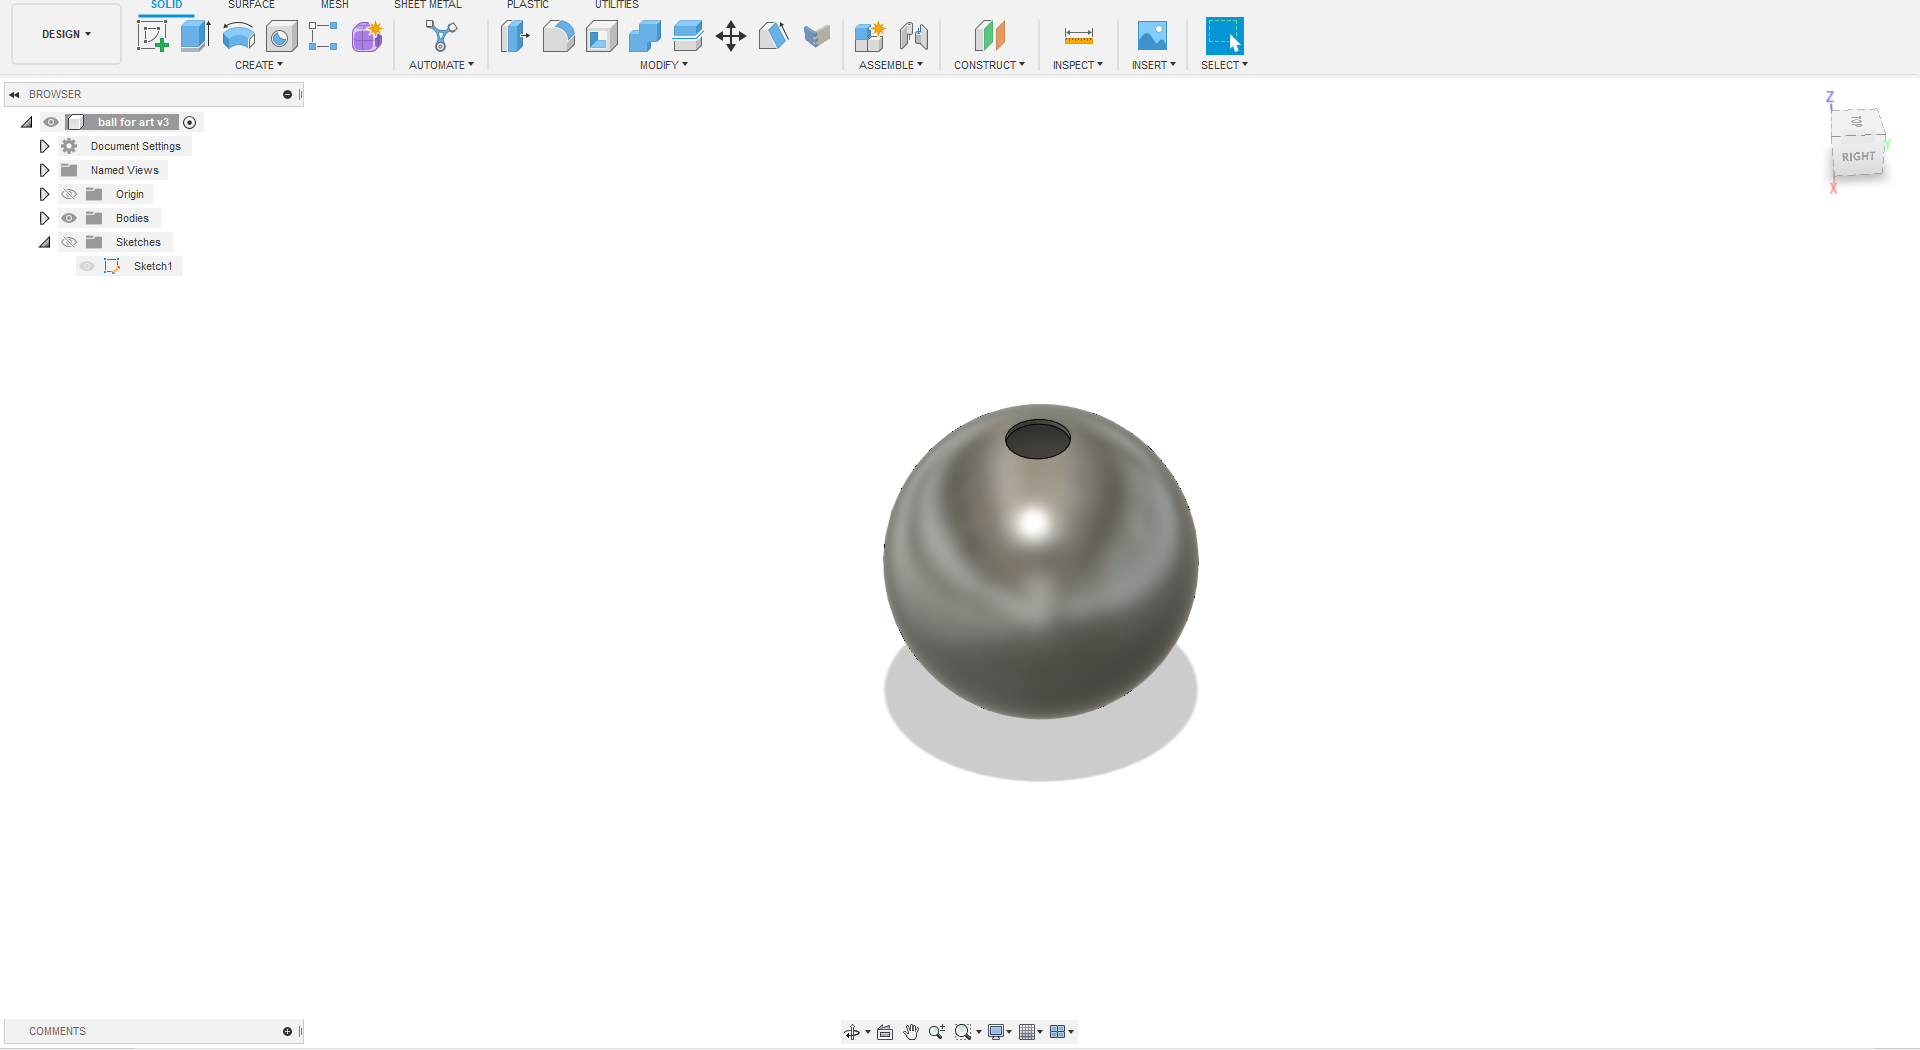Switch to the Utilities tab
Image resolution: width=1920 pixels, height=1050 pixels.
coord(617,5)
